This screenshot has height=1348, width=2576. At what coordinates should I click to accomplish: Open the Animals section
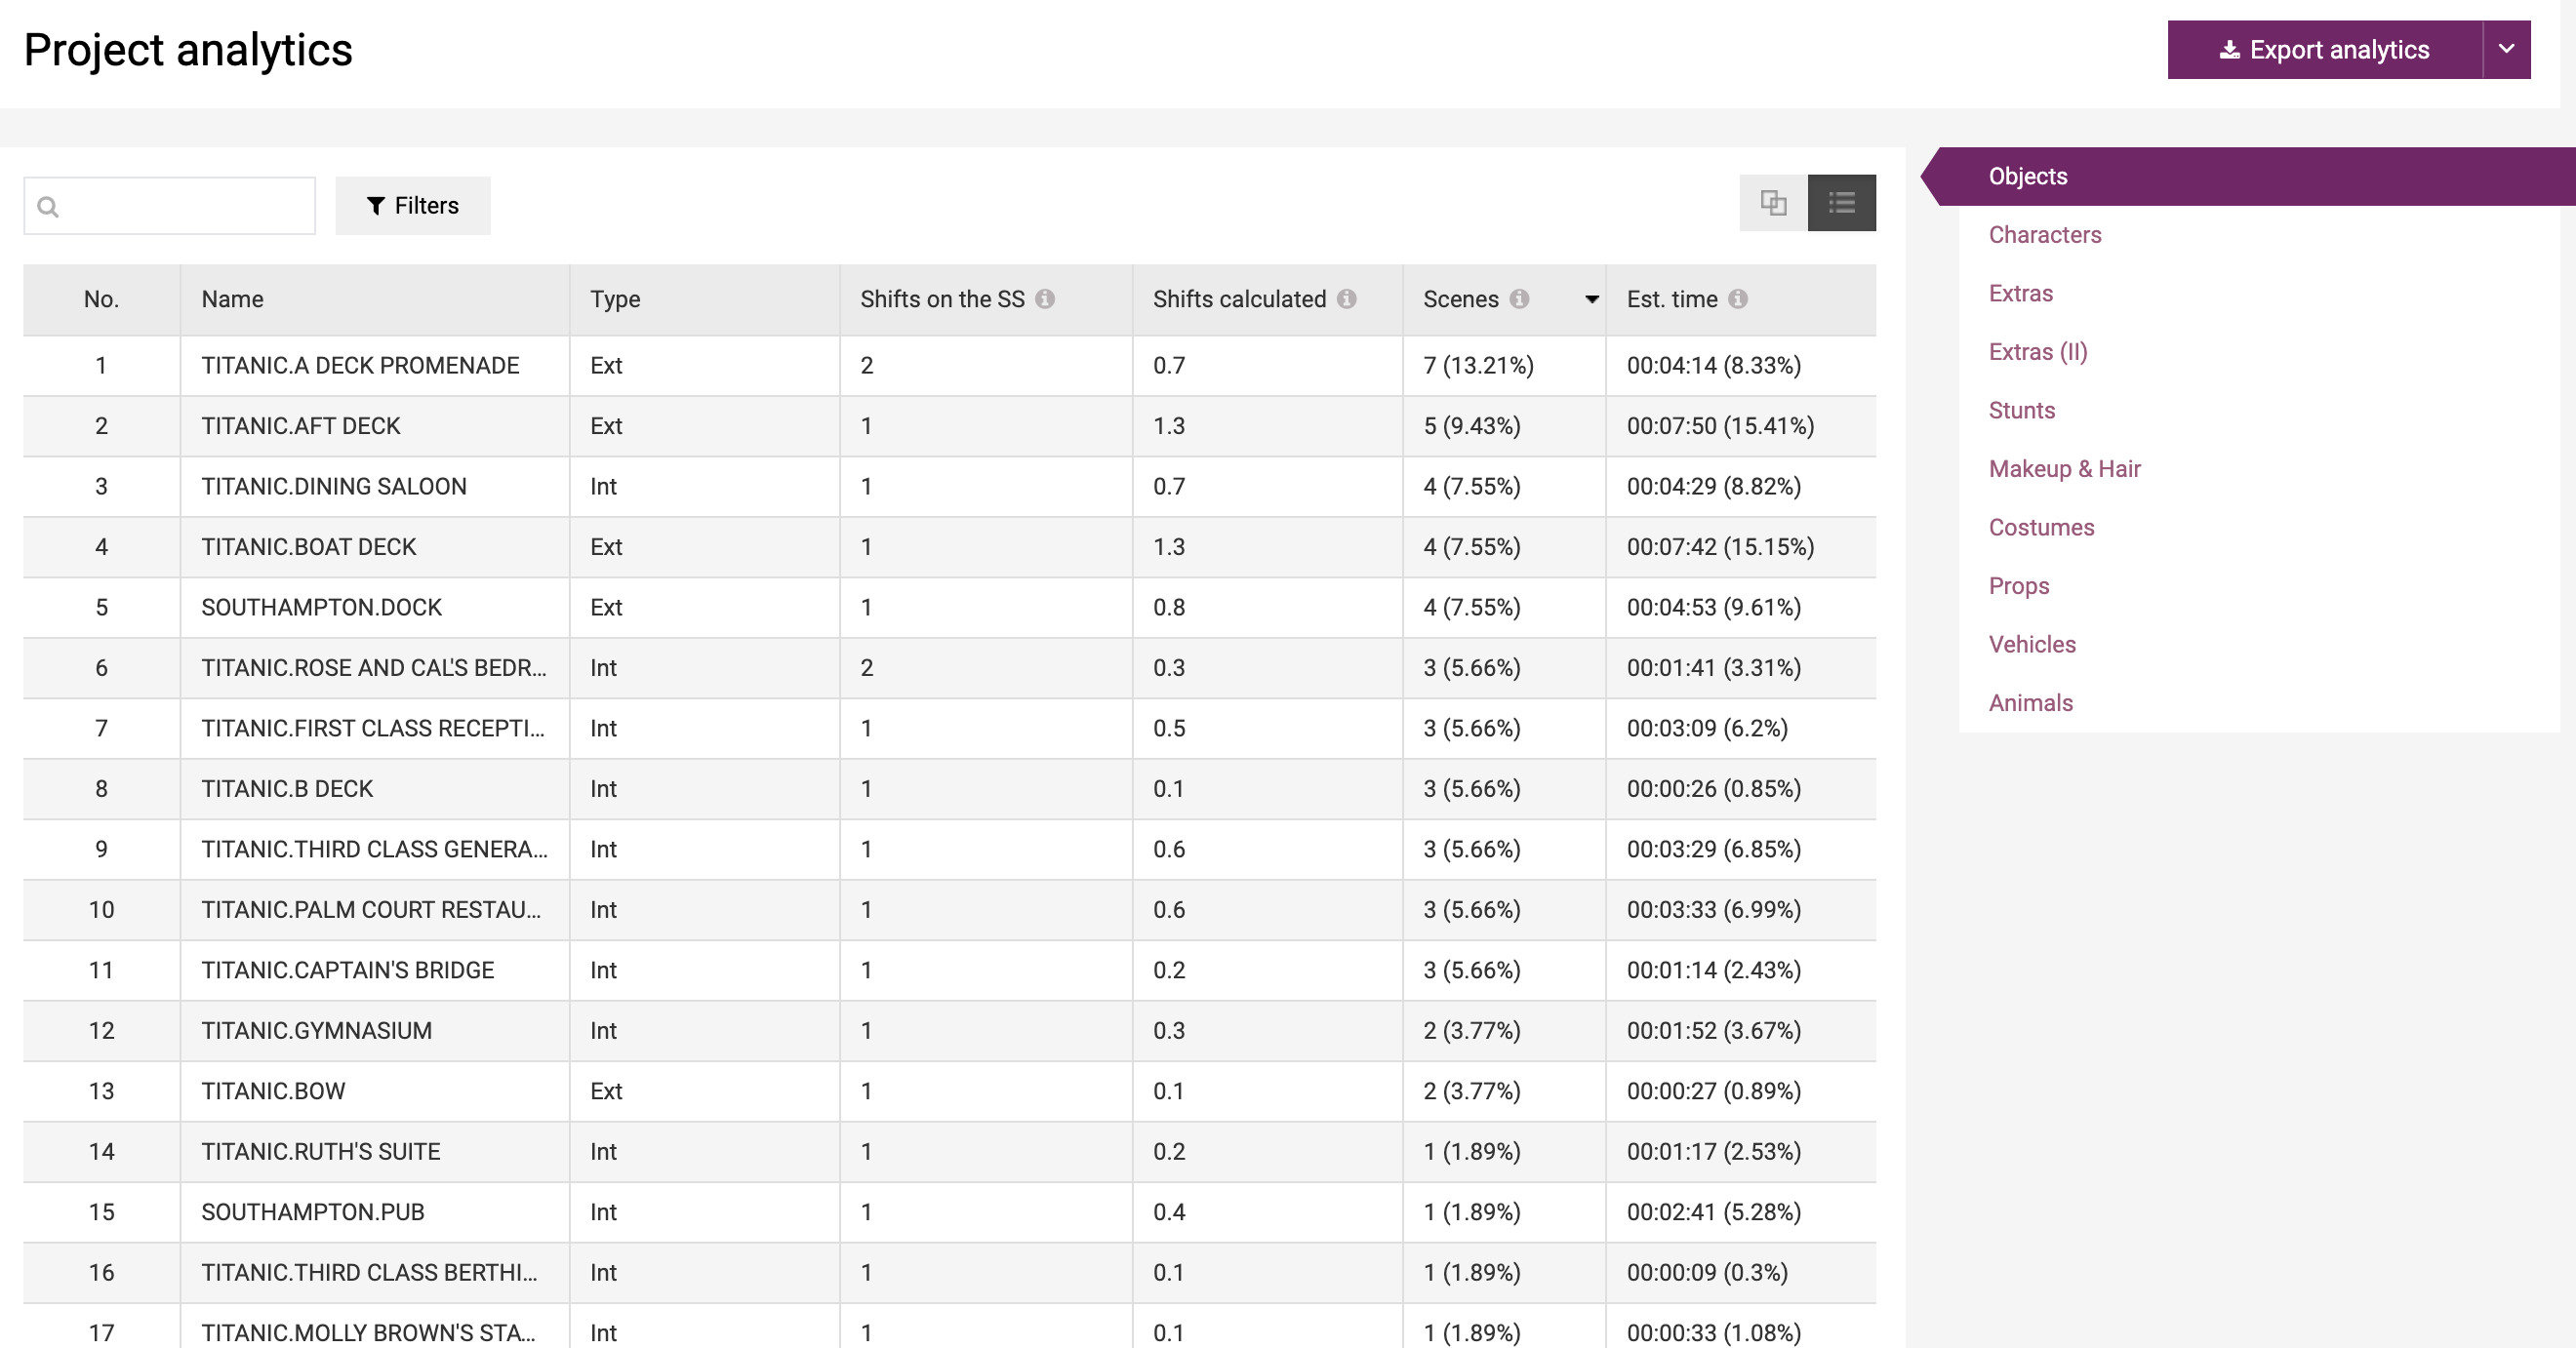pos(2030,703)
